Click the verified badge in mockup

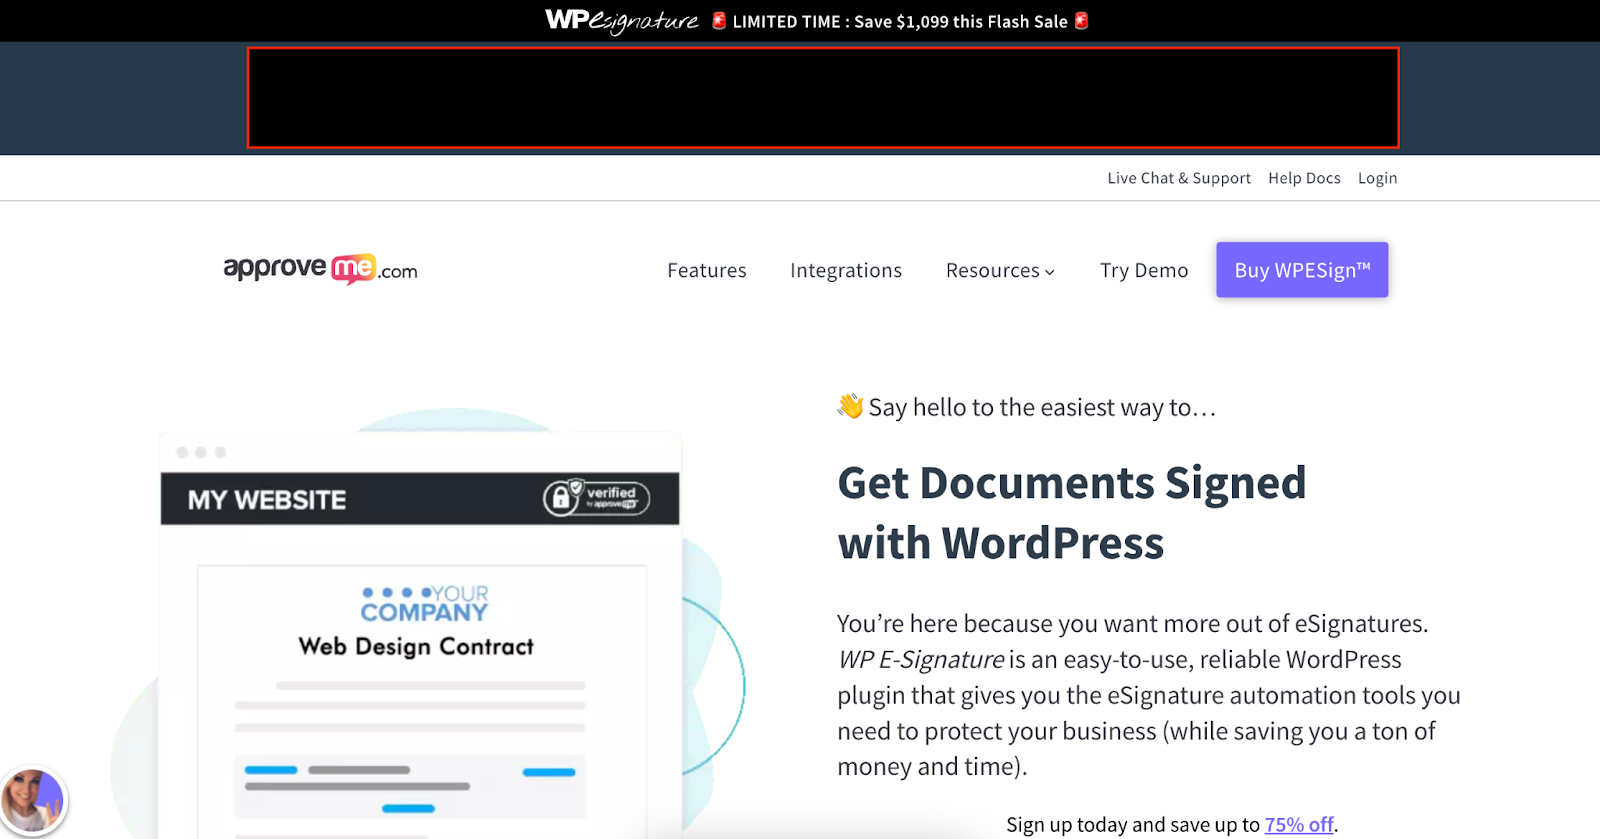tap(597, 497)
